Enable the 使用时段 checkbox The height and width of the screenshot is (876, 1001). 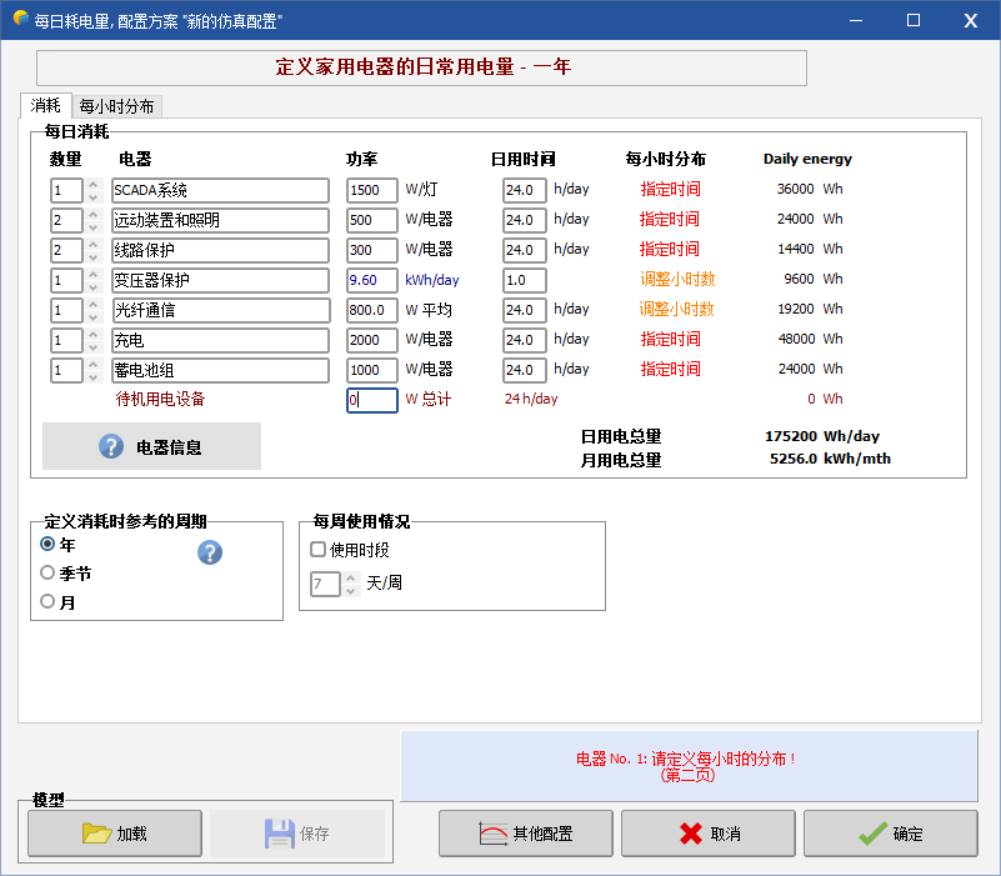[x=318, y=550]
